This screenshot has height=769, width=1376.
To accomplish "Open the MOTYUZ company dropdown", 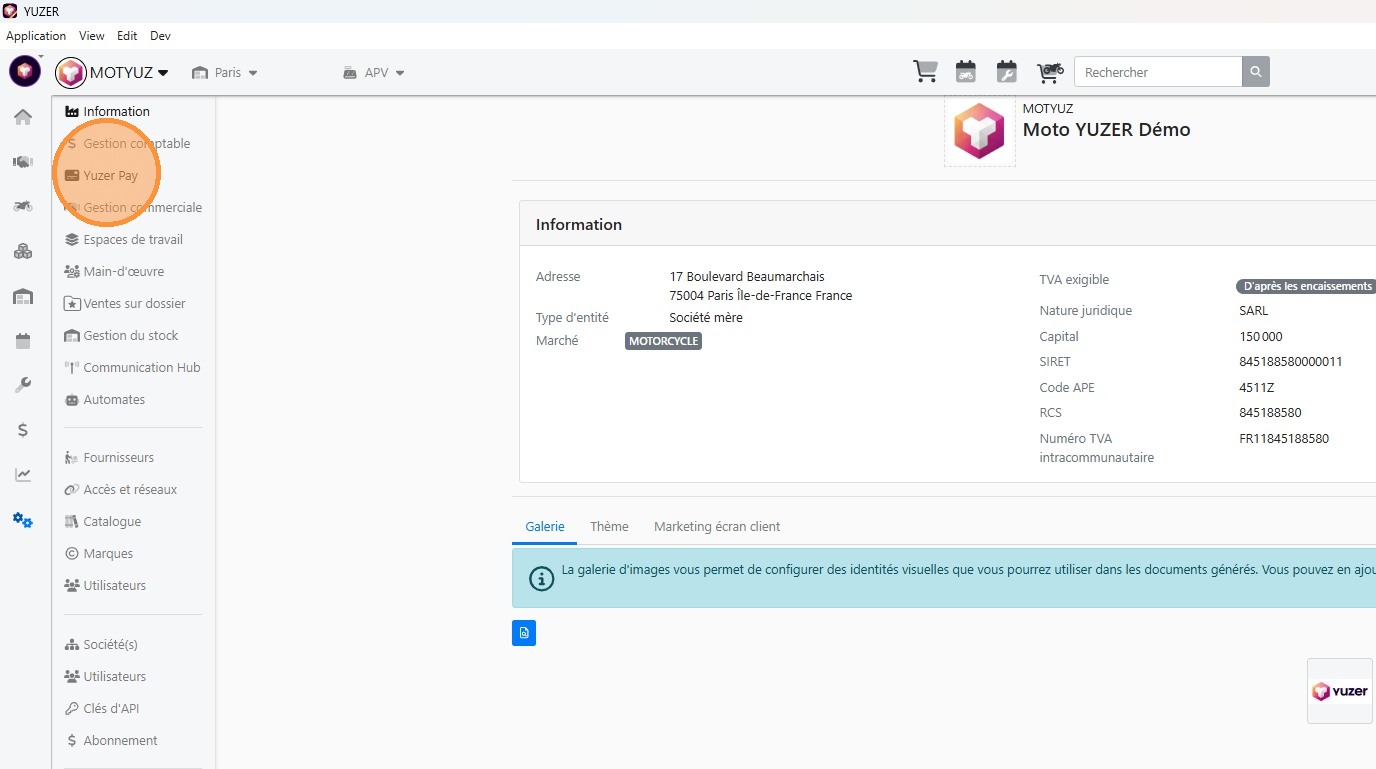I will tap(112, 72).
